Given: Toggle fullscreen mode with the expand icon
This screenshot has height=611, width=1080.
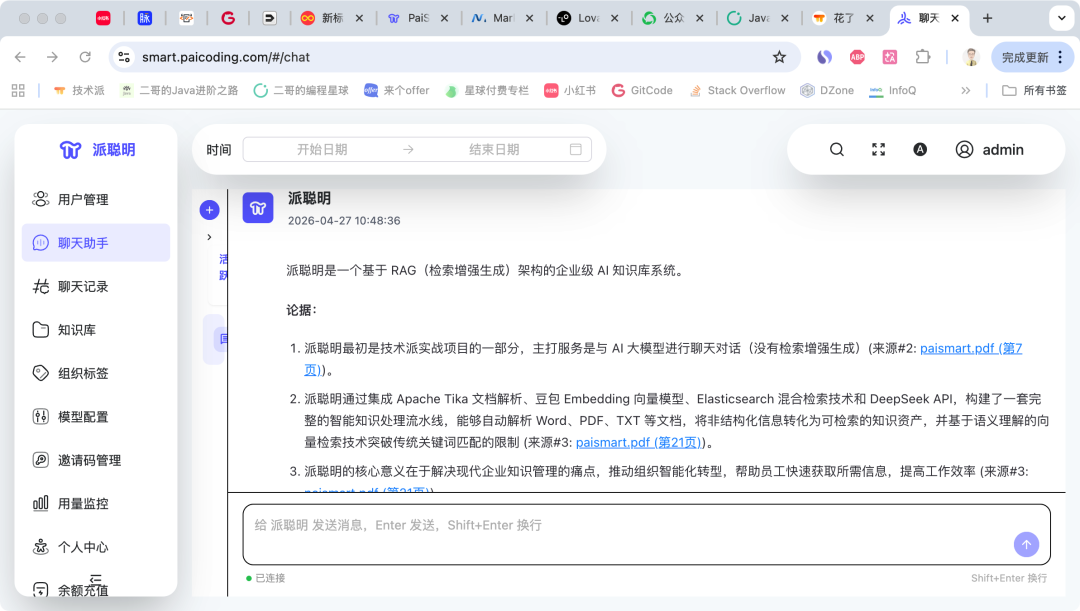Looking at the screenshot, I should click(x=878, y=149).
